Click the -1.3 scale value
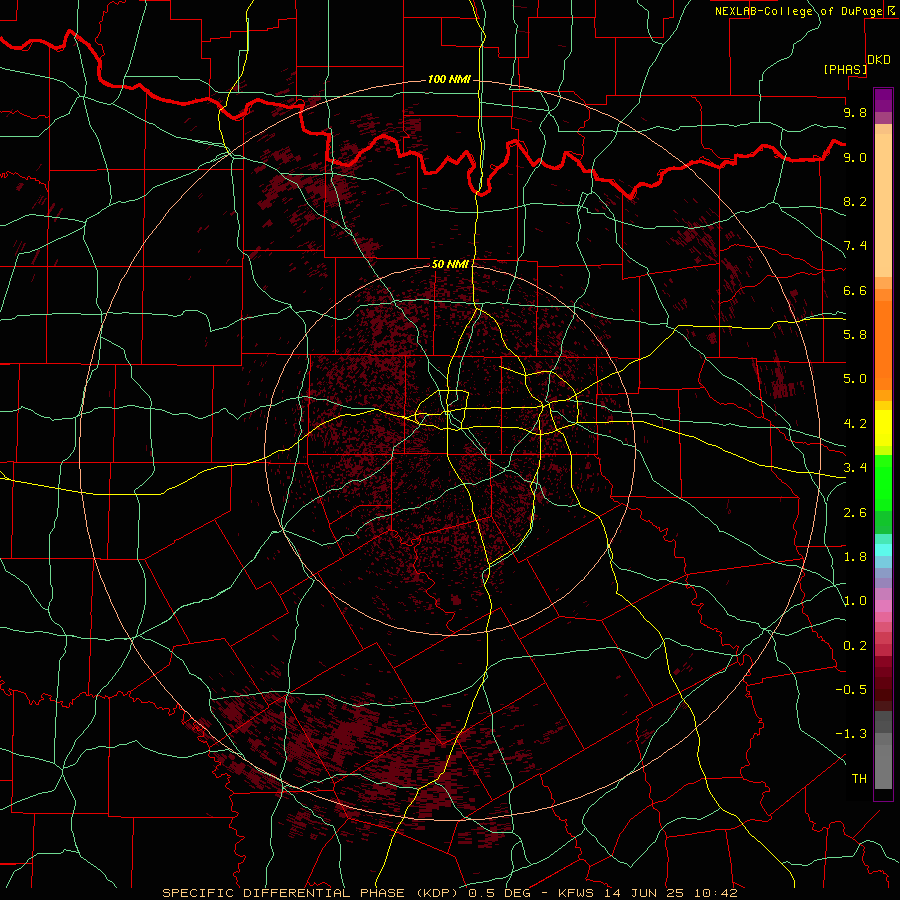 tap(851, 734)
